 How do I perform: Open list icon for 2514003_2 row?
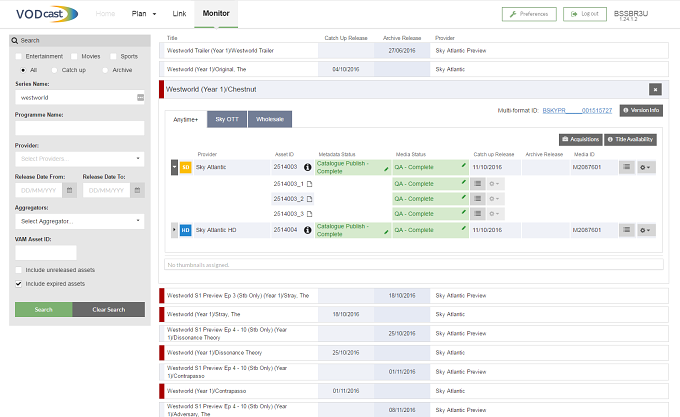[x=477, y=199]
